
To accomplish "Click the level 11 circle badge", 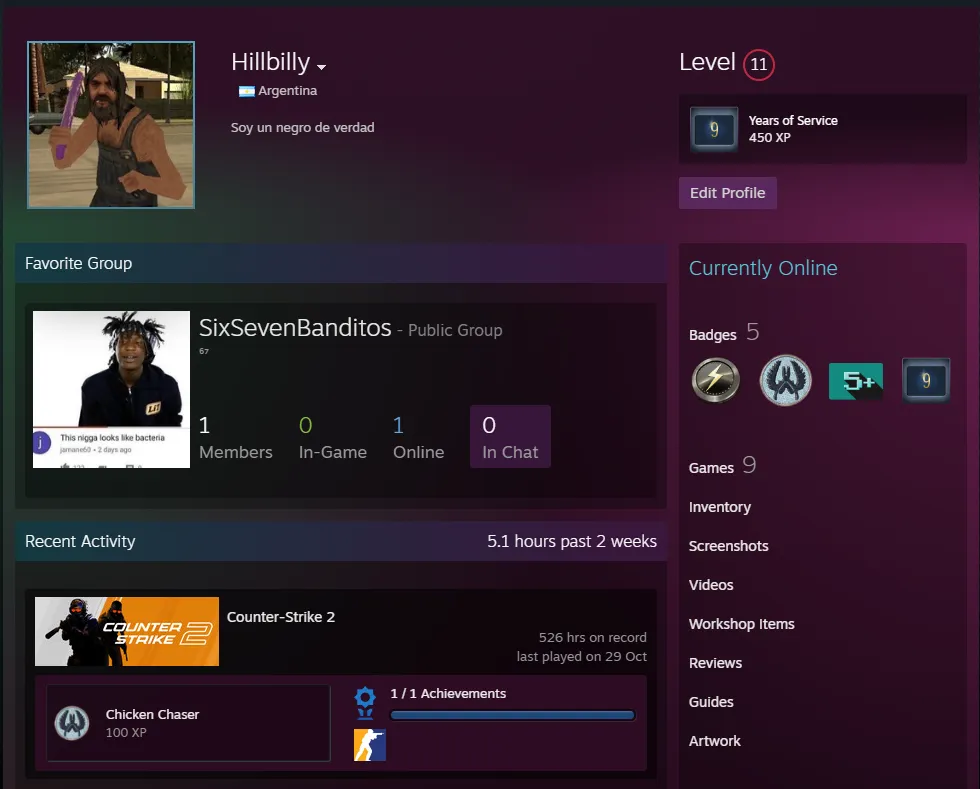I will coord(759,64).
